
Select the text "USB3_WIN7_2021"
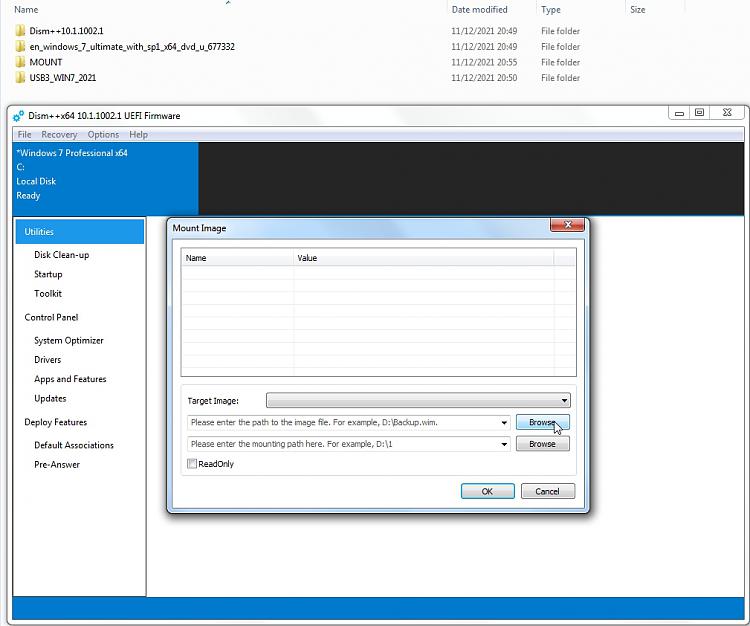coord(63,77)
